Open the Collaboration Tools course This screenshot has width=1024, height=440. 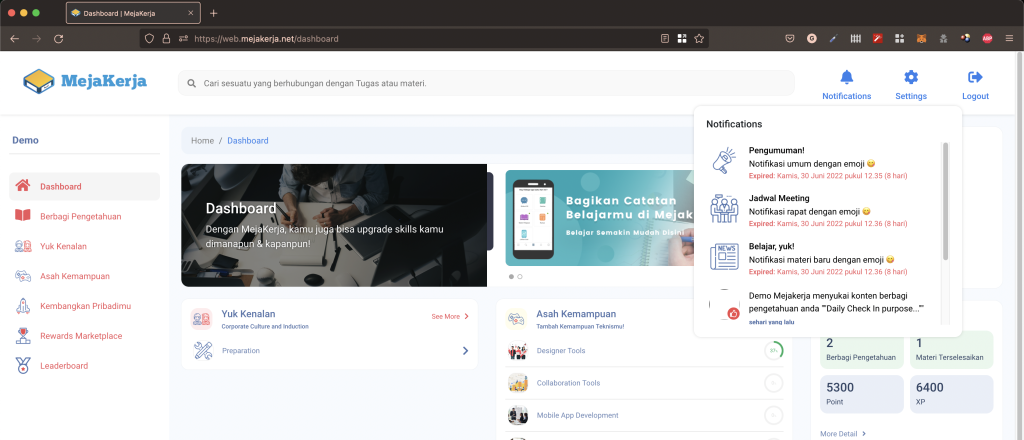[568, 383]
